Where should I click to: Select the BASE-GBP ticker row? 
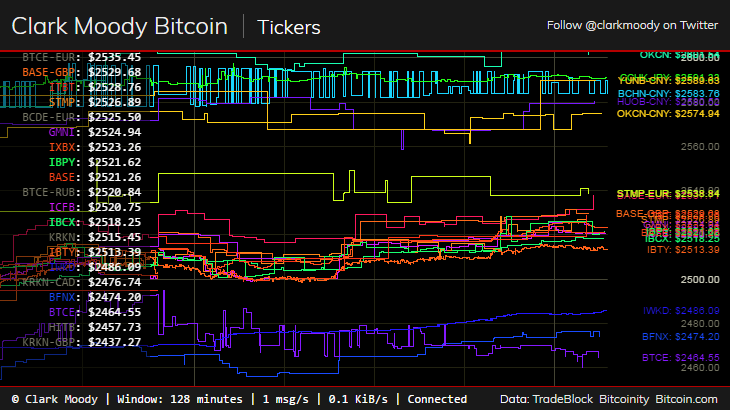(81, 72)
